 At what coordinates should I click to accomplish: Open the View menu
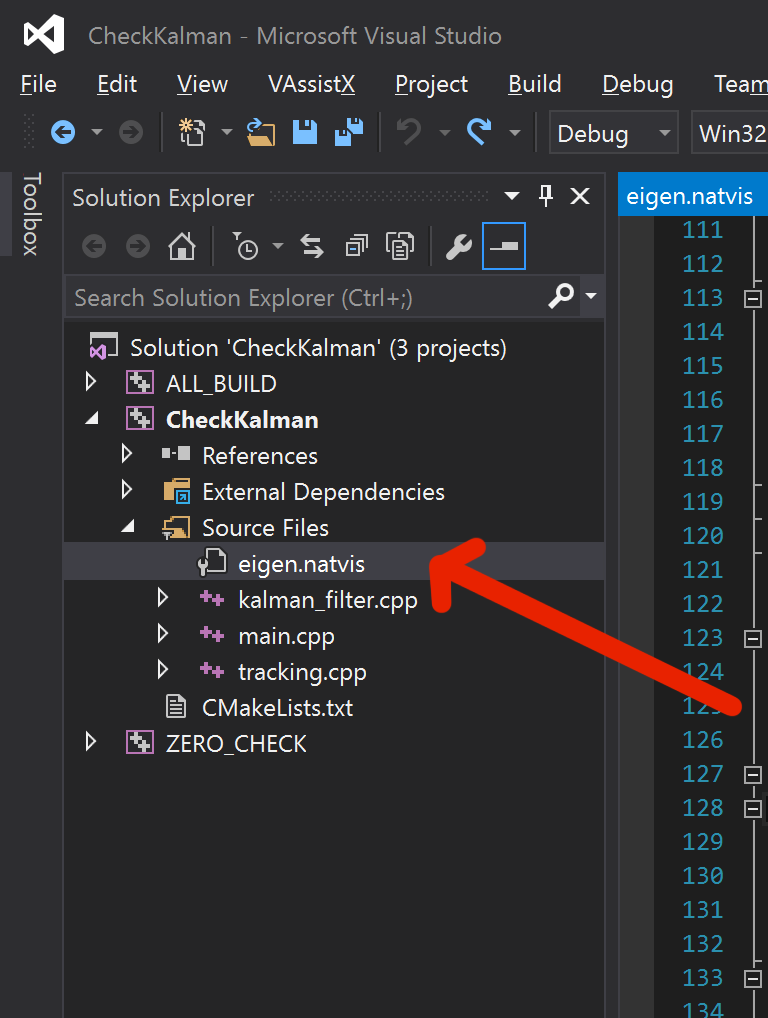pyautogui.click(x=203, y=84)
